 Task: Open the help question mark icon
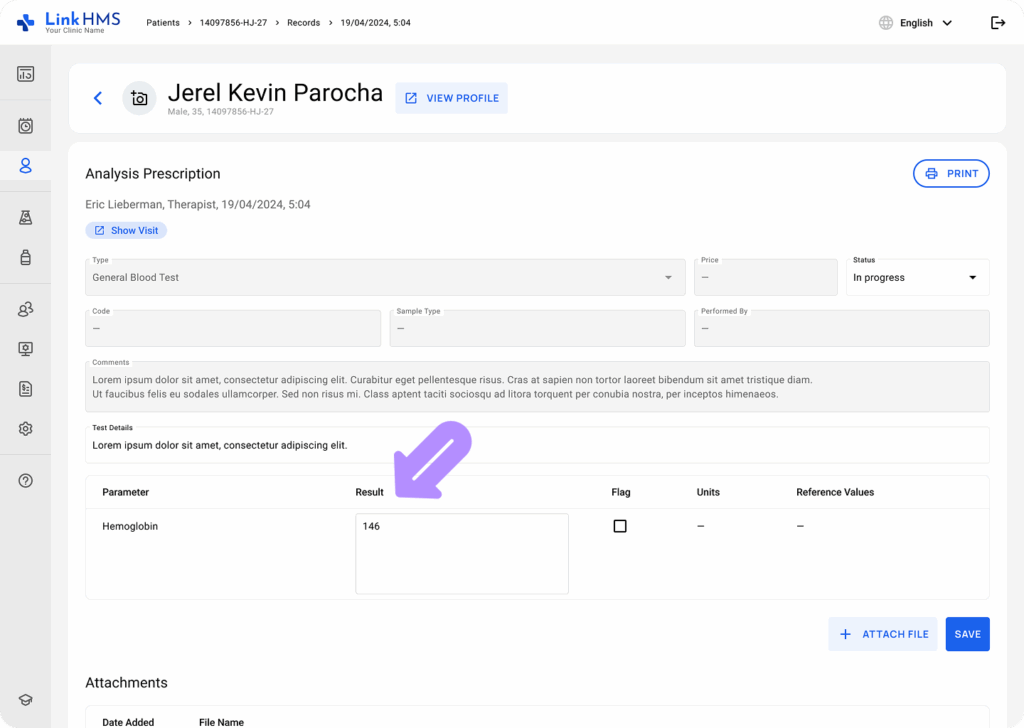25,481
